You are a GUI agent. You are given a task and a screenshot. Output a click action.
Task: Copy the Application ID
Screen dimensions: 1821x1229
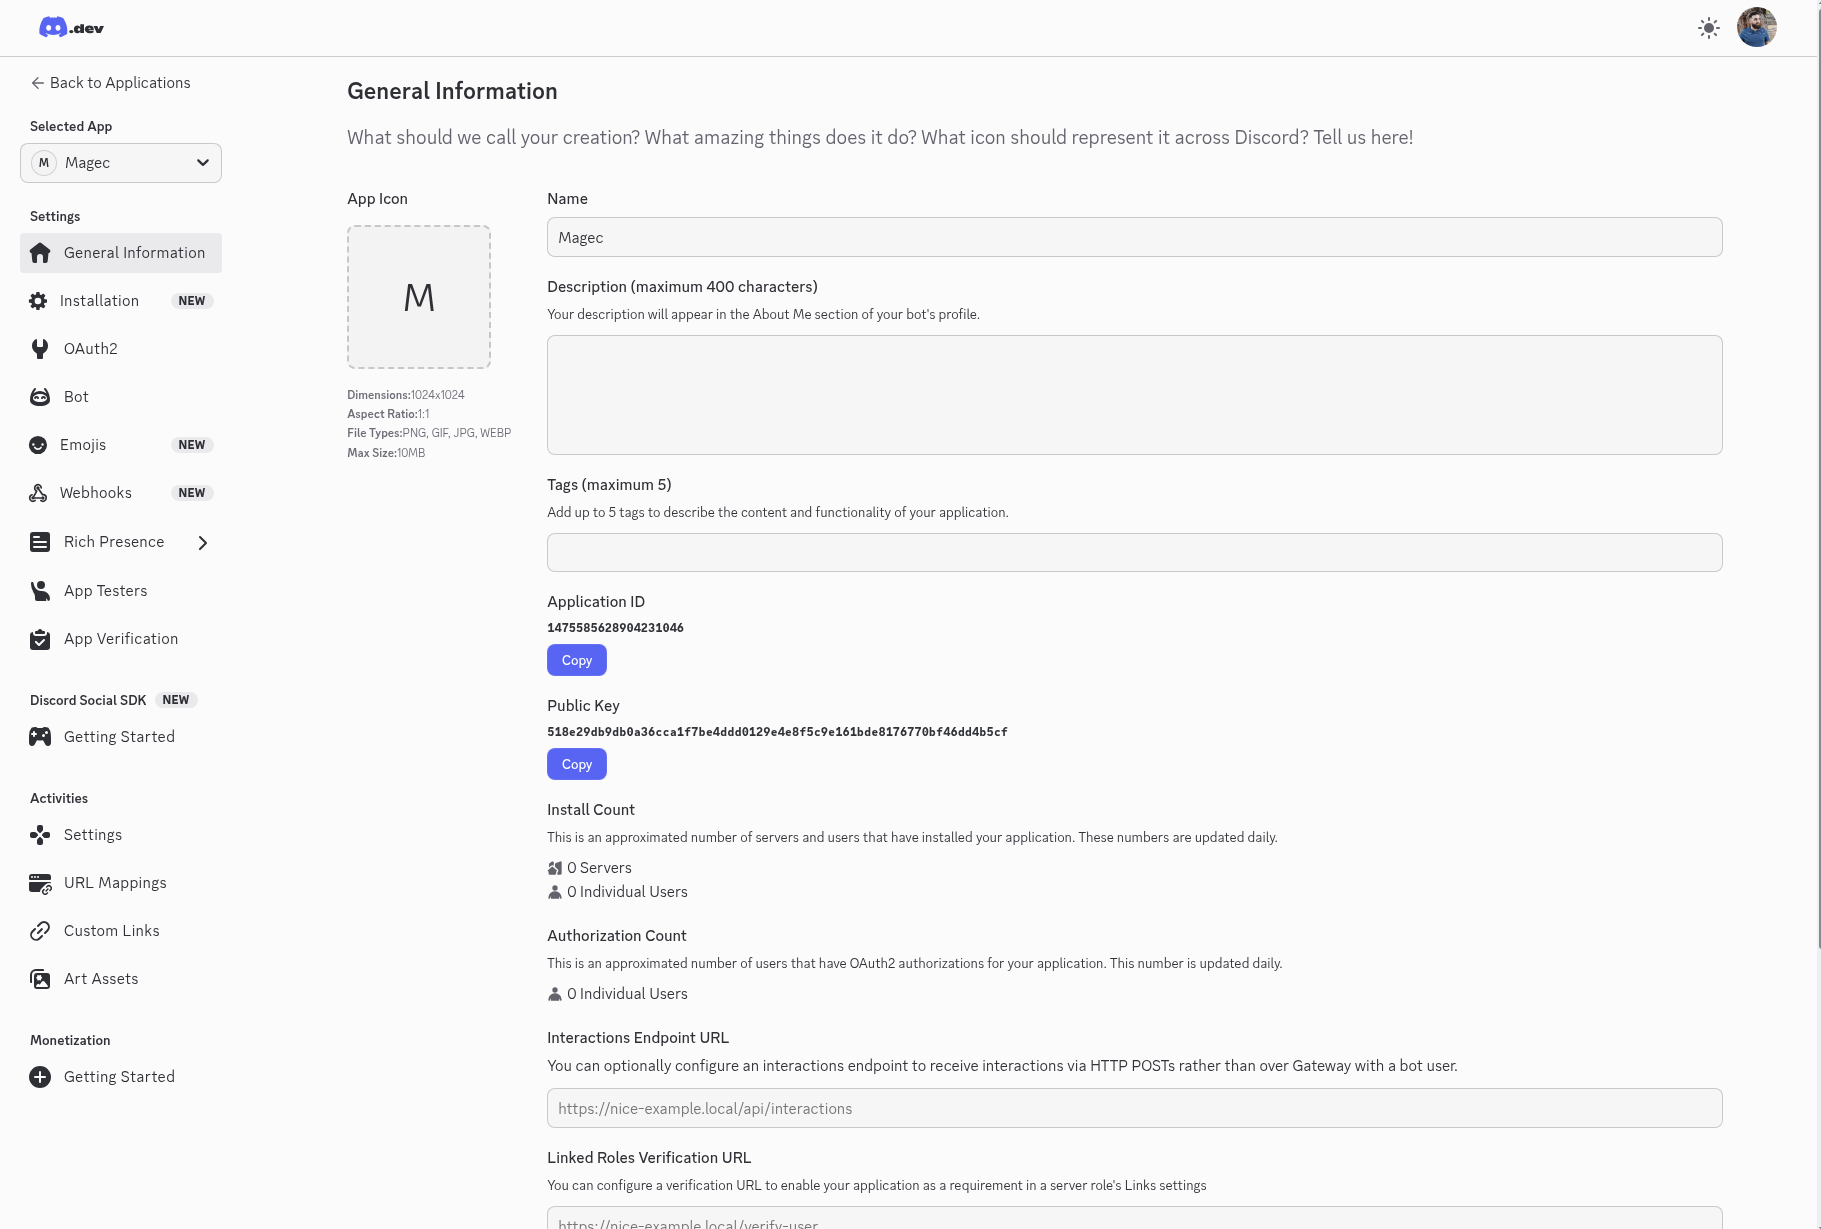[576, 660]
